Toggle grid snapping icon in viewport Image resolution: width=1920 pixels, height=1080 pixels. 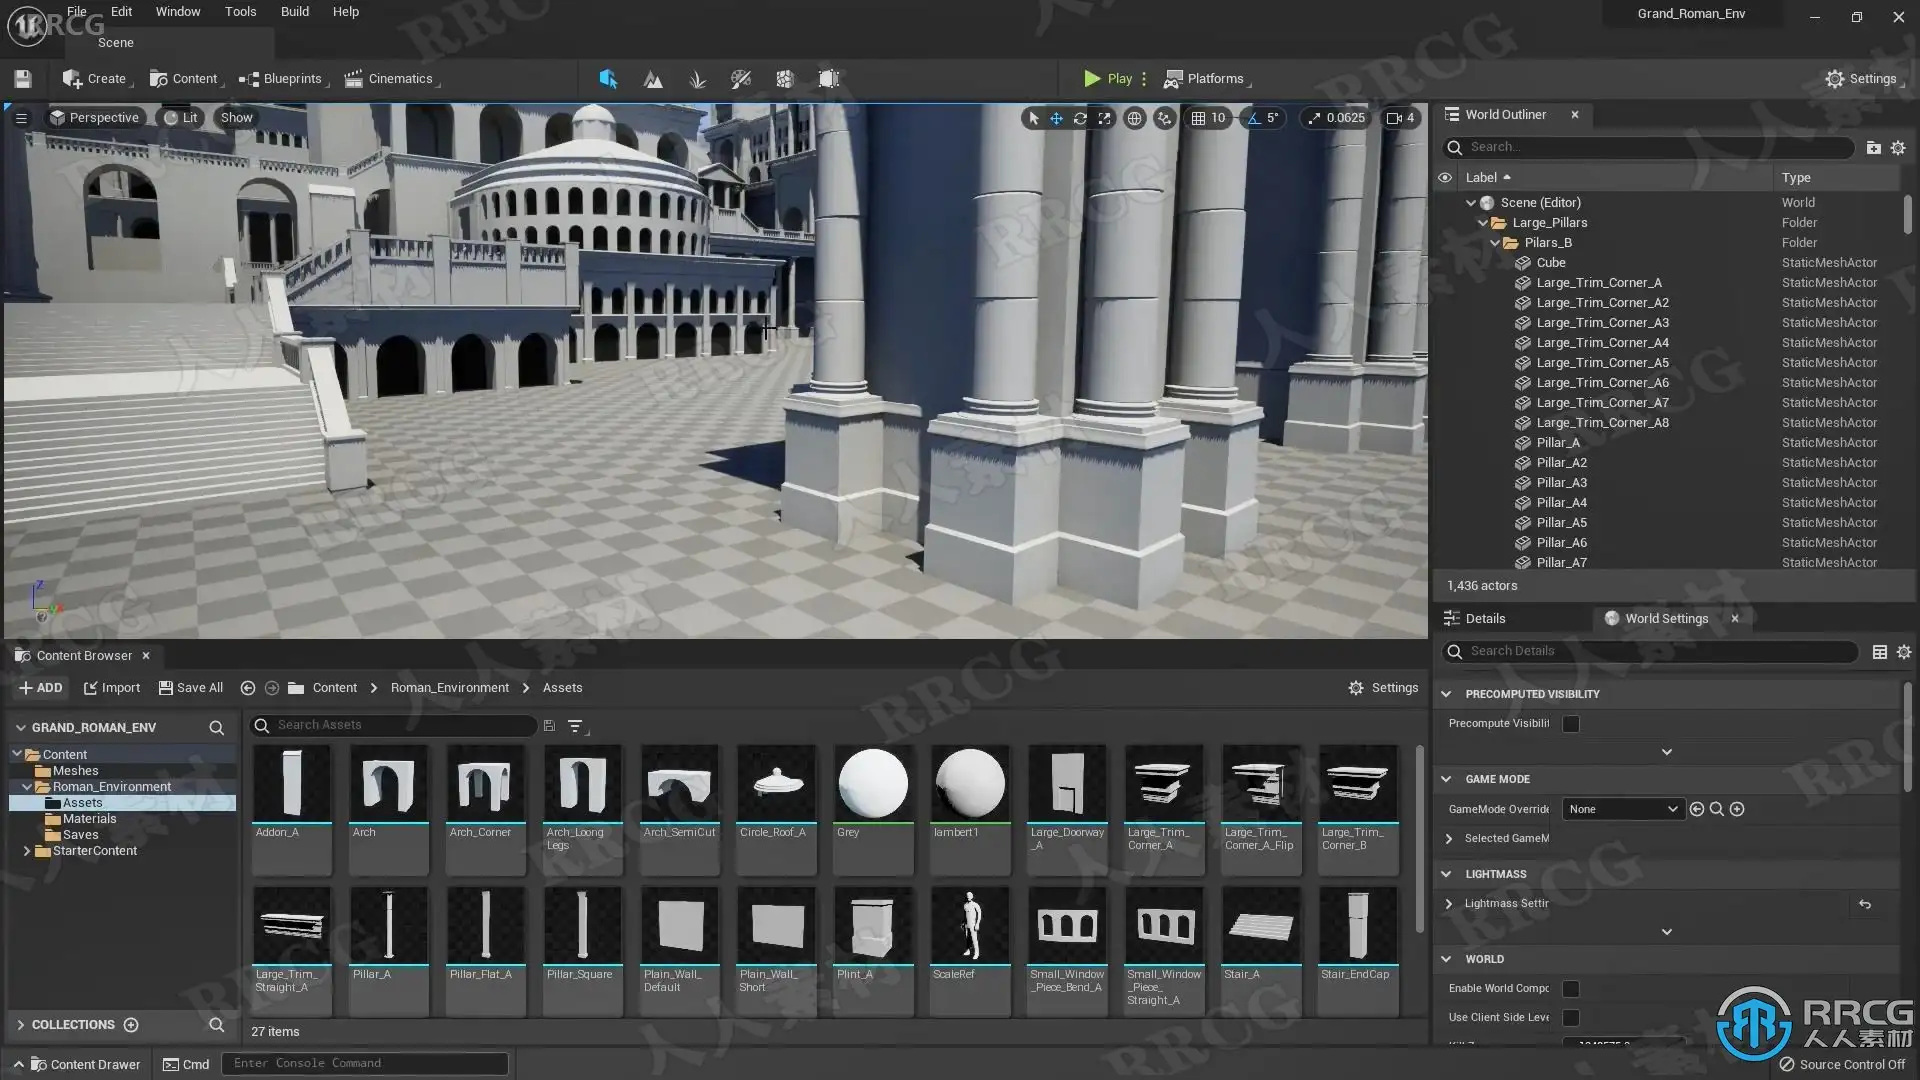(1198, 118)
